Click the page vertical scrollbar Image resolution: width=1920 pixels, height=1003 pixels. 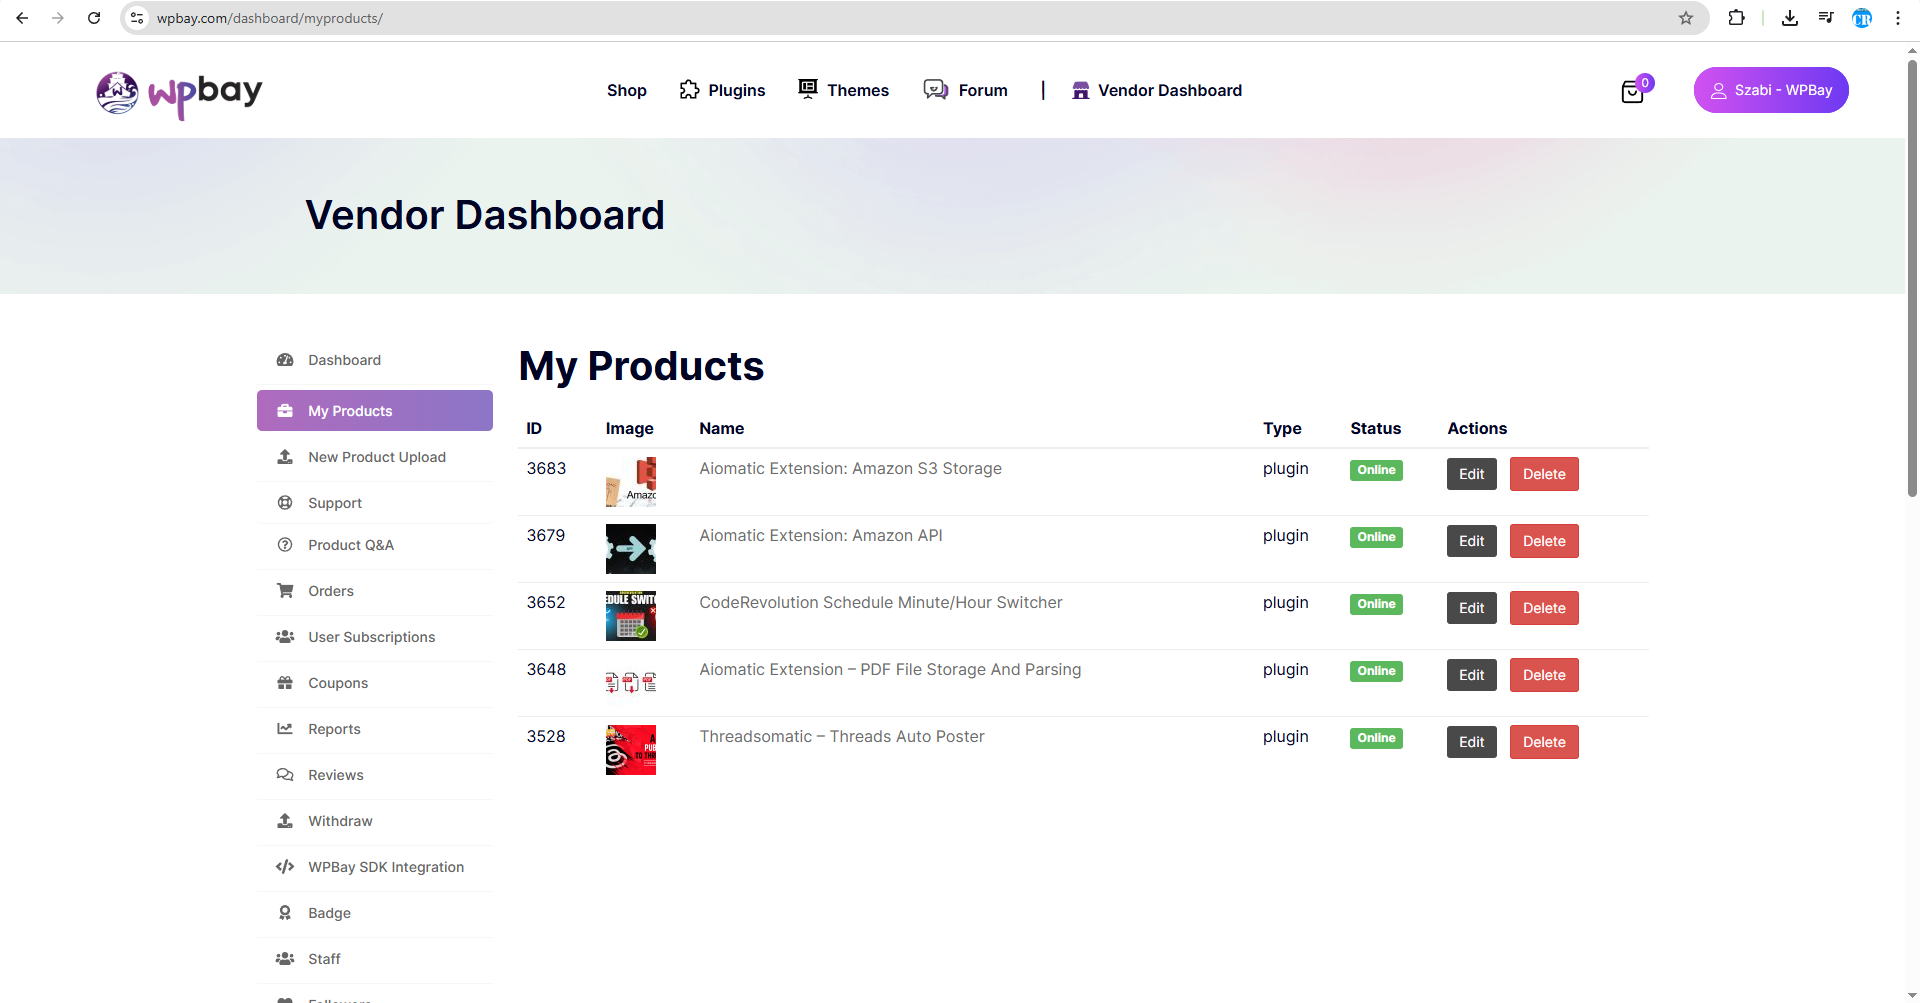(x=1912, y=280)
